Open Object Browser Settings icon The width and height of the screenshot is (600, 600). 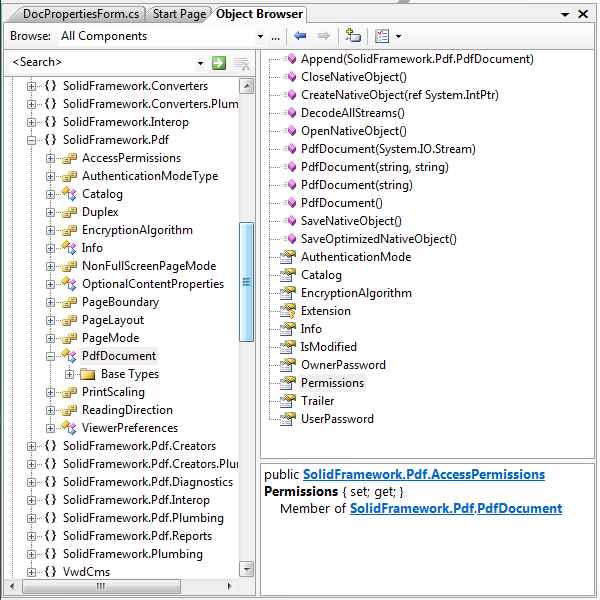(x=382, y=36)
